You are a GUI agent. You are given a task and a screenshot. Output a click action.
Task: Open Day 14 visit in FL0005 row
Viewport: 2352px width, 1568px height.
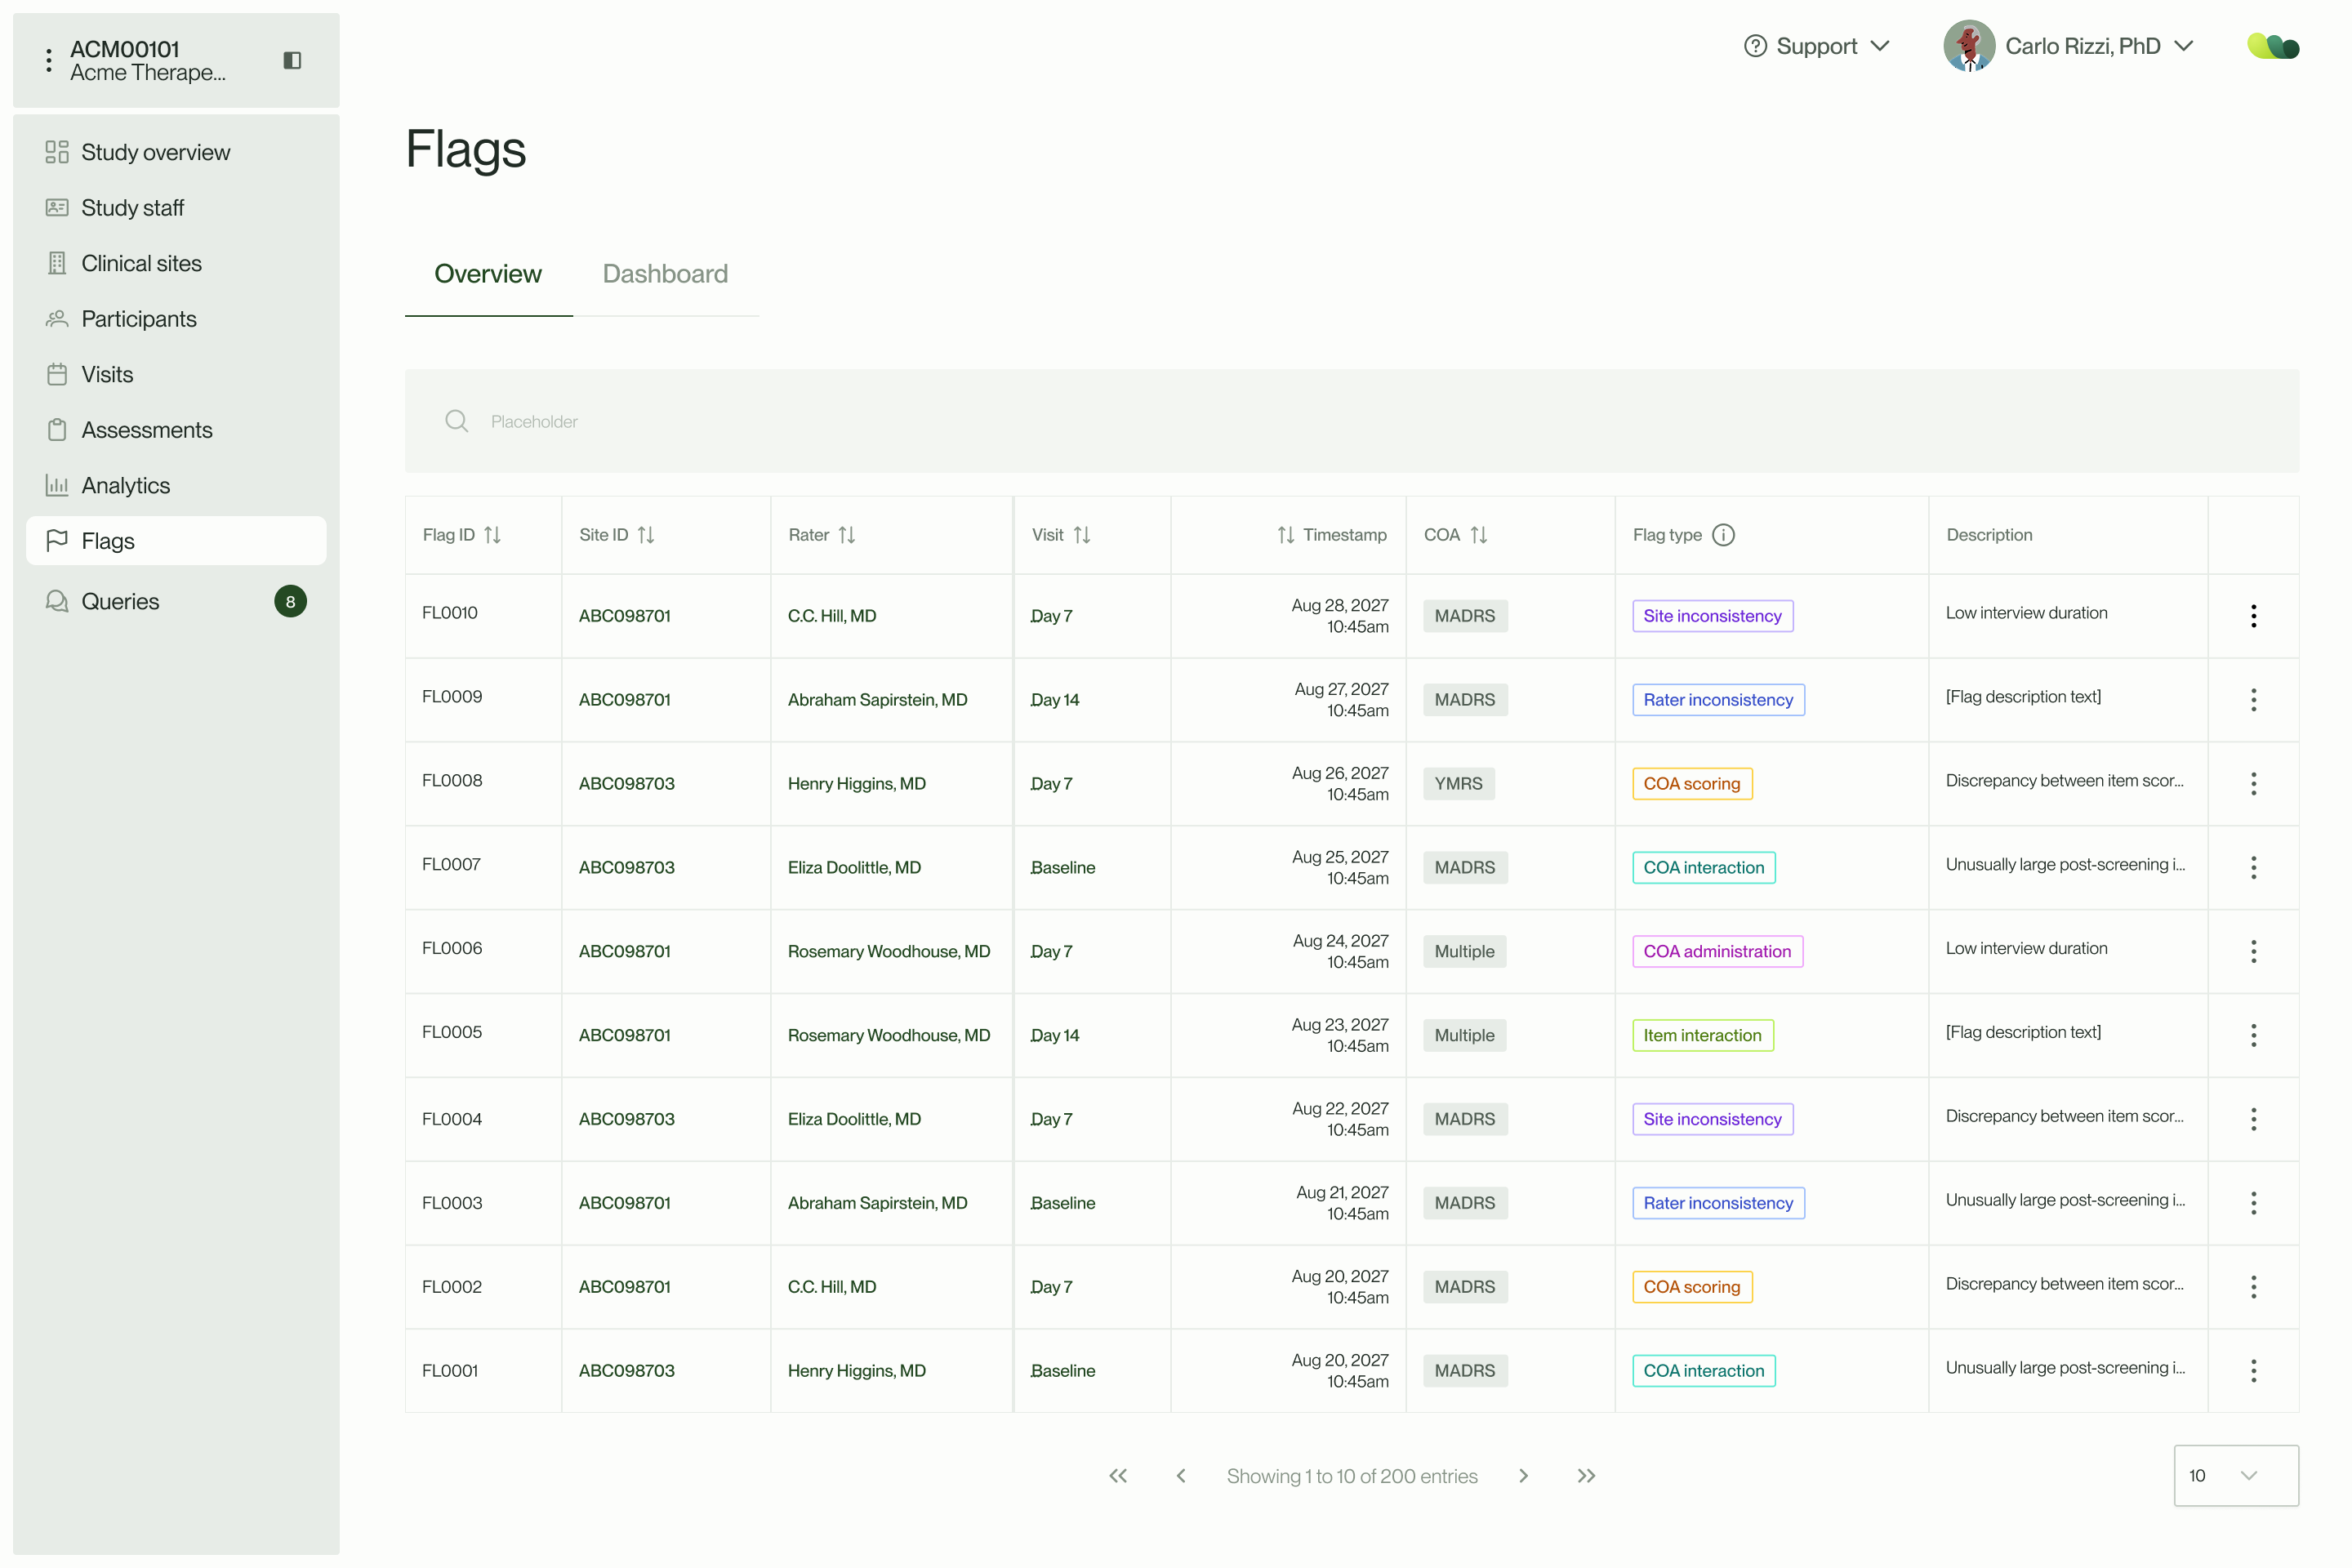(x=1055, y=1035)
